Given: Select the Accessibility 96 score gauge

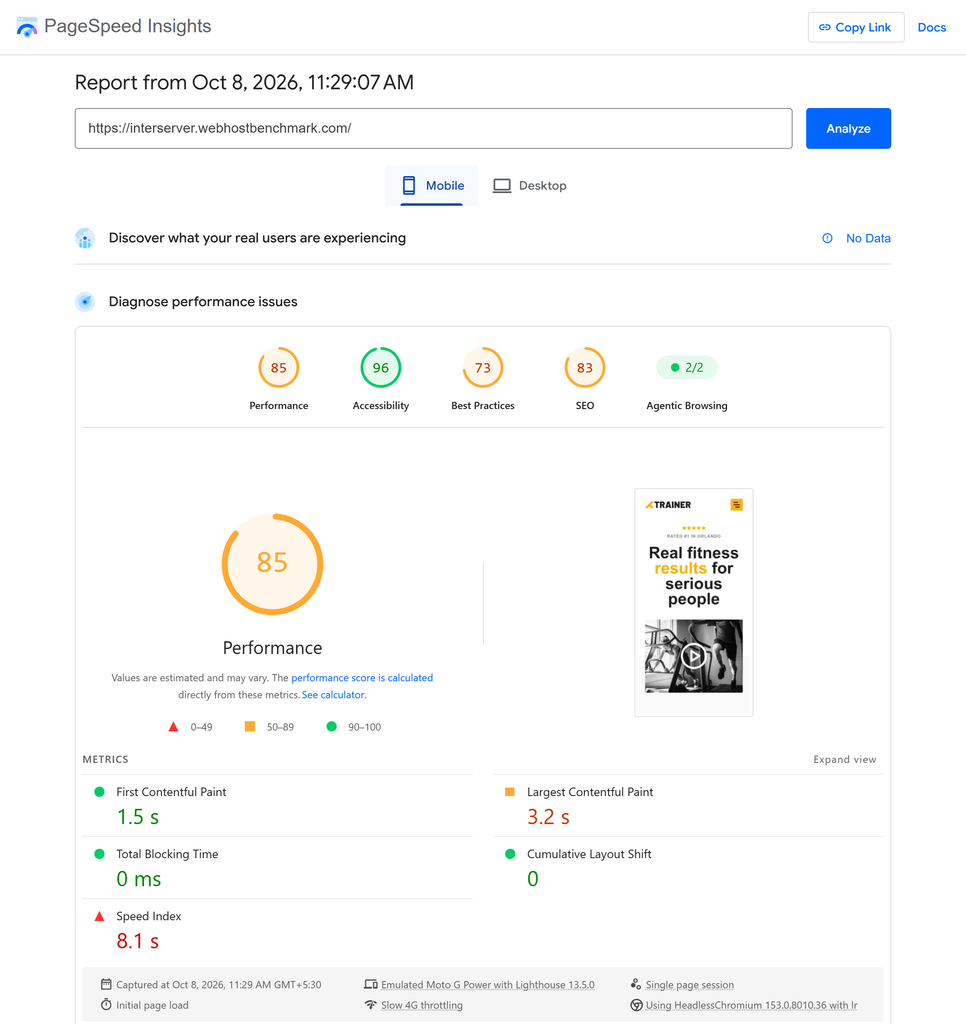Looking at the screenshot, I should tap(381, 368).
